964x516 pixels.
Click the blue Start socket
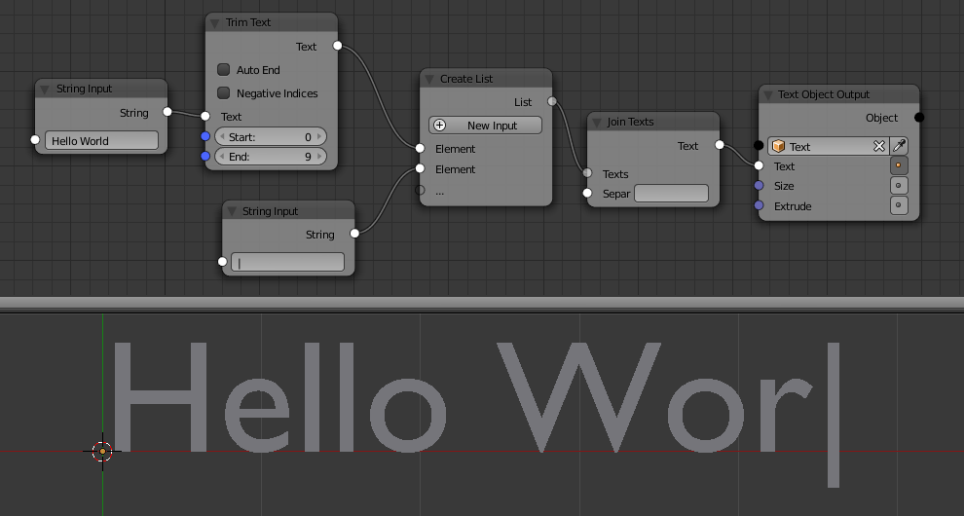205,137
